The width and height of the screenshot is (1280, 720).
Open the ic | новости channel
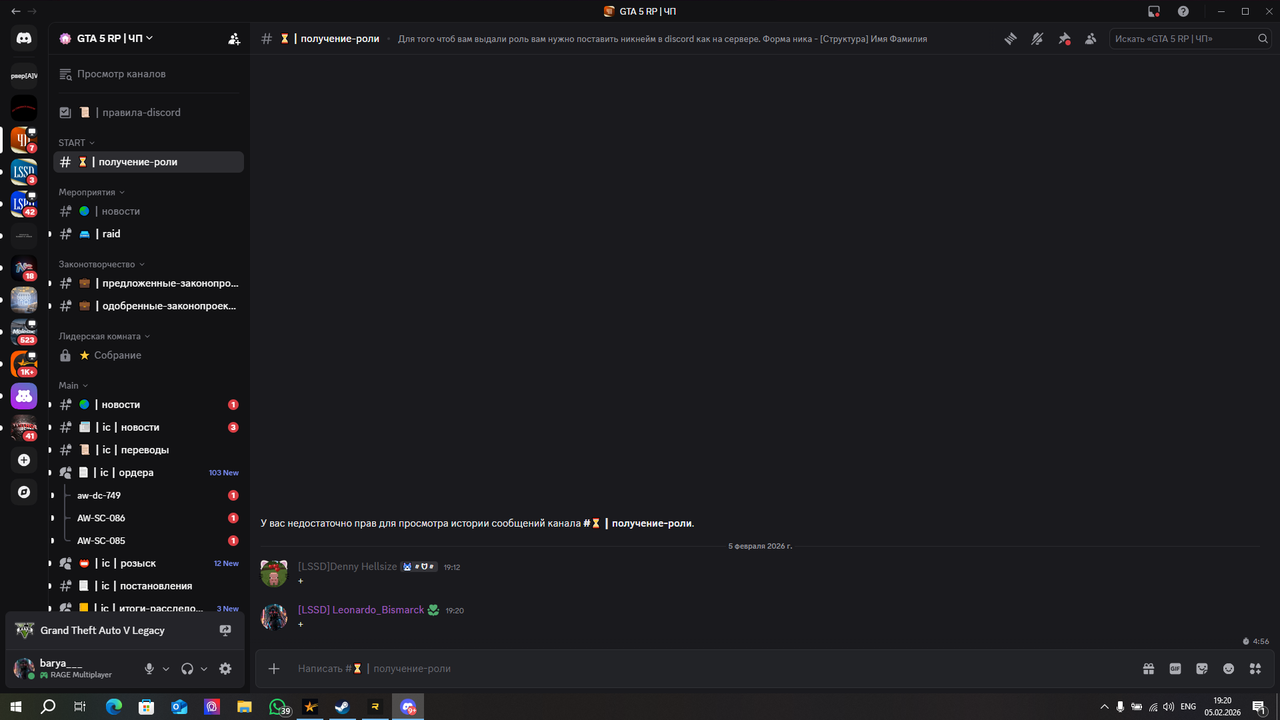point(148,427)
